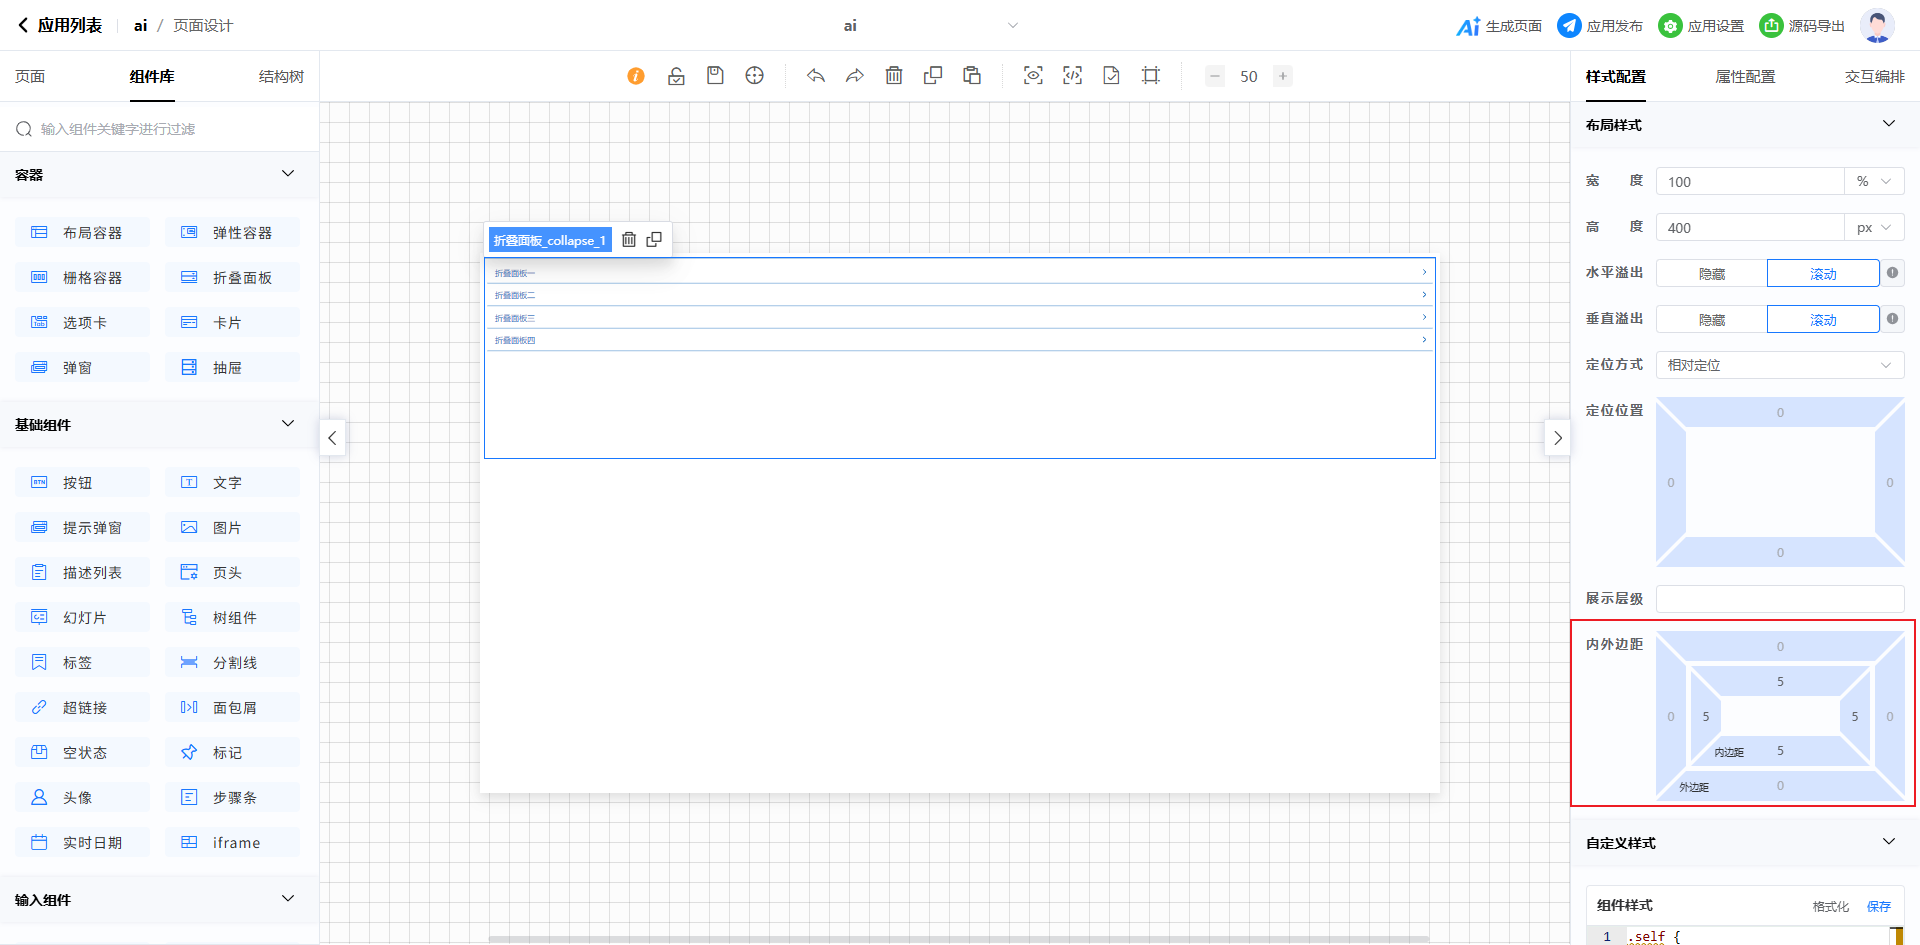Collapse the 容器 section

tap(288, 174)
